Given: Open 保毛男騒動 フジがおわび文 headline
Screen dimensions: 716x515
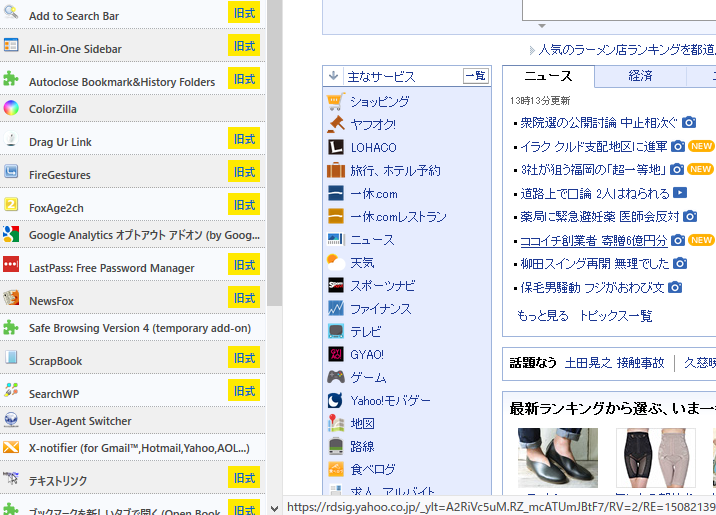Looking at the screenshot, I should click(x=592, y=288).
